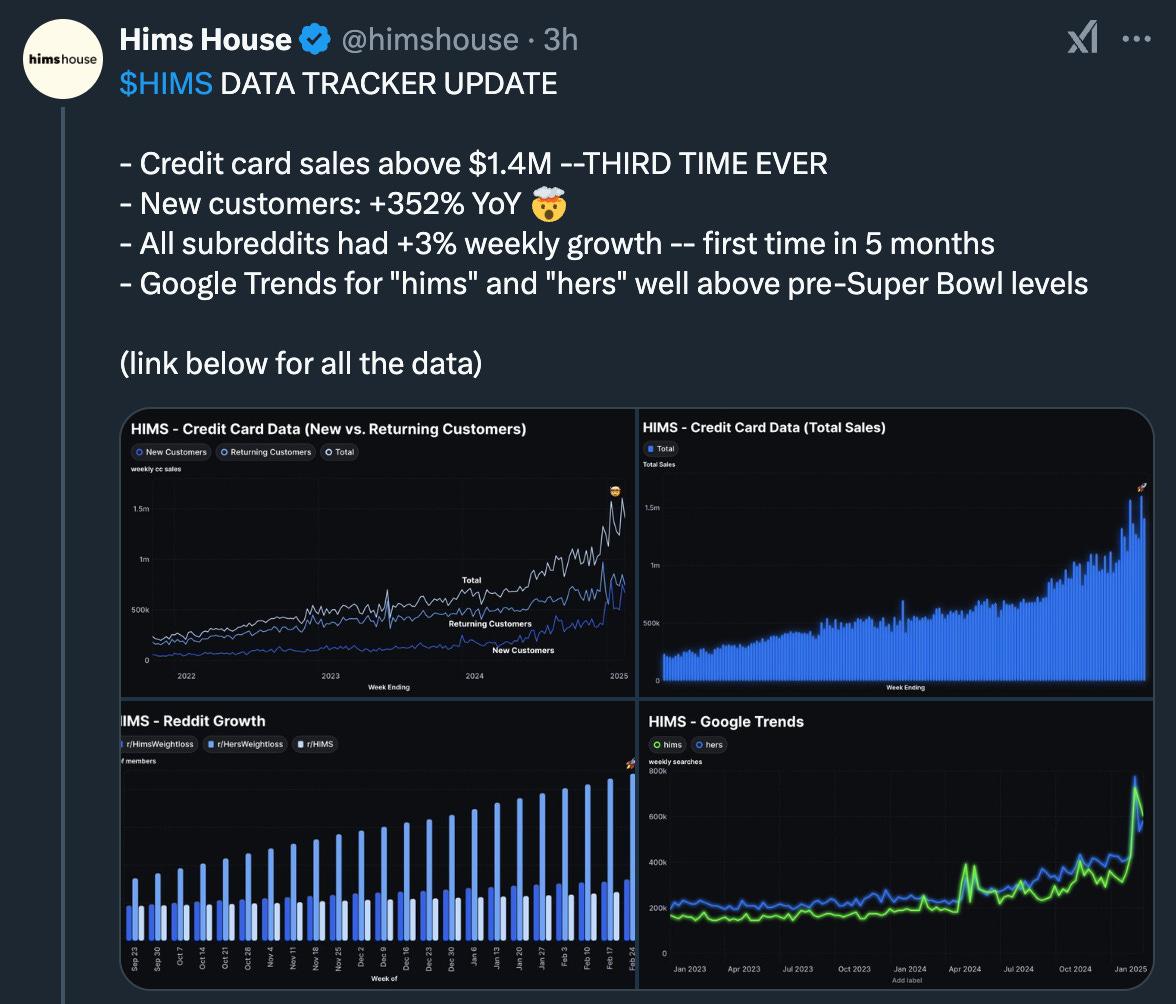Open the more options menu on the tweet
This screenshot has height=1004, width=1176.
tap(1137, 38)
